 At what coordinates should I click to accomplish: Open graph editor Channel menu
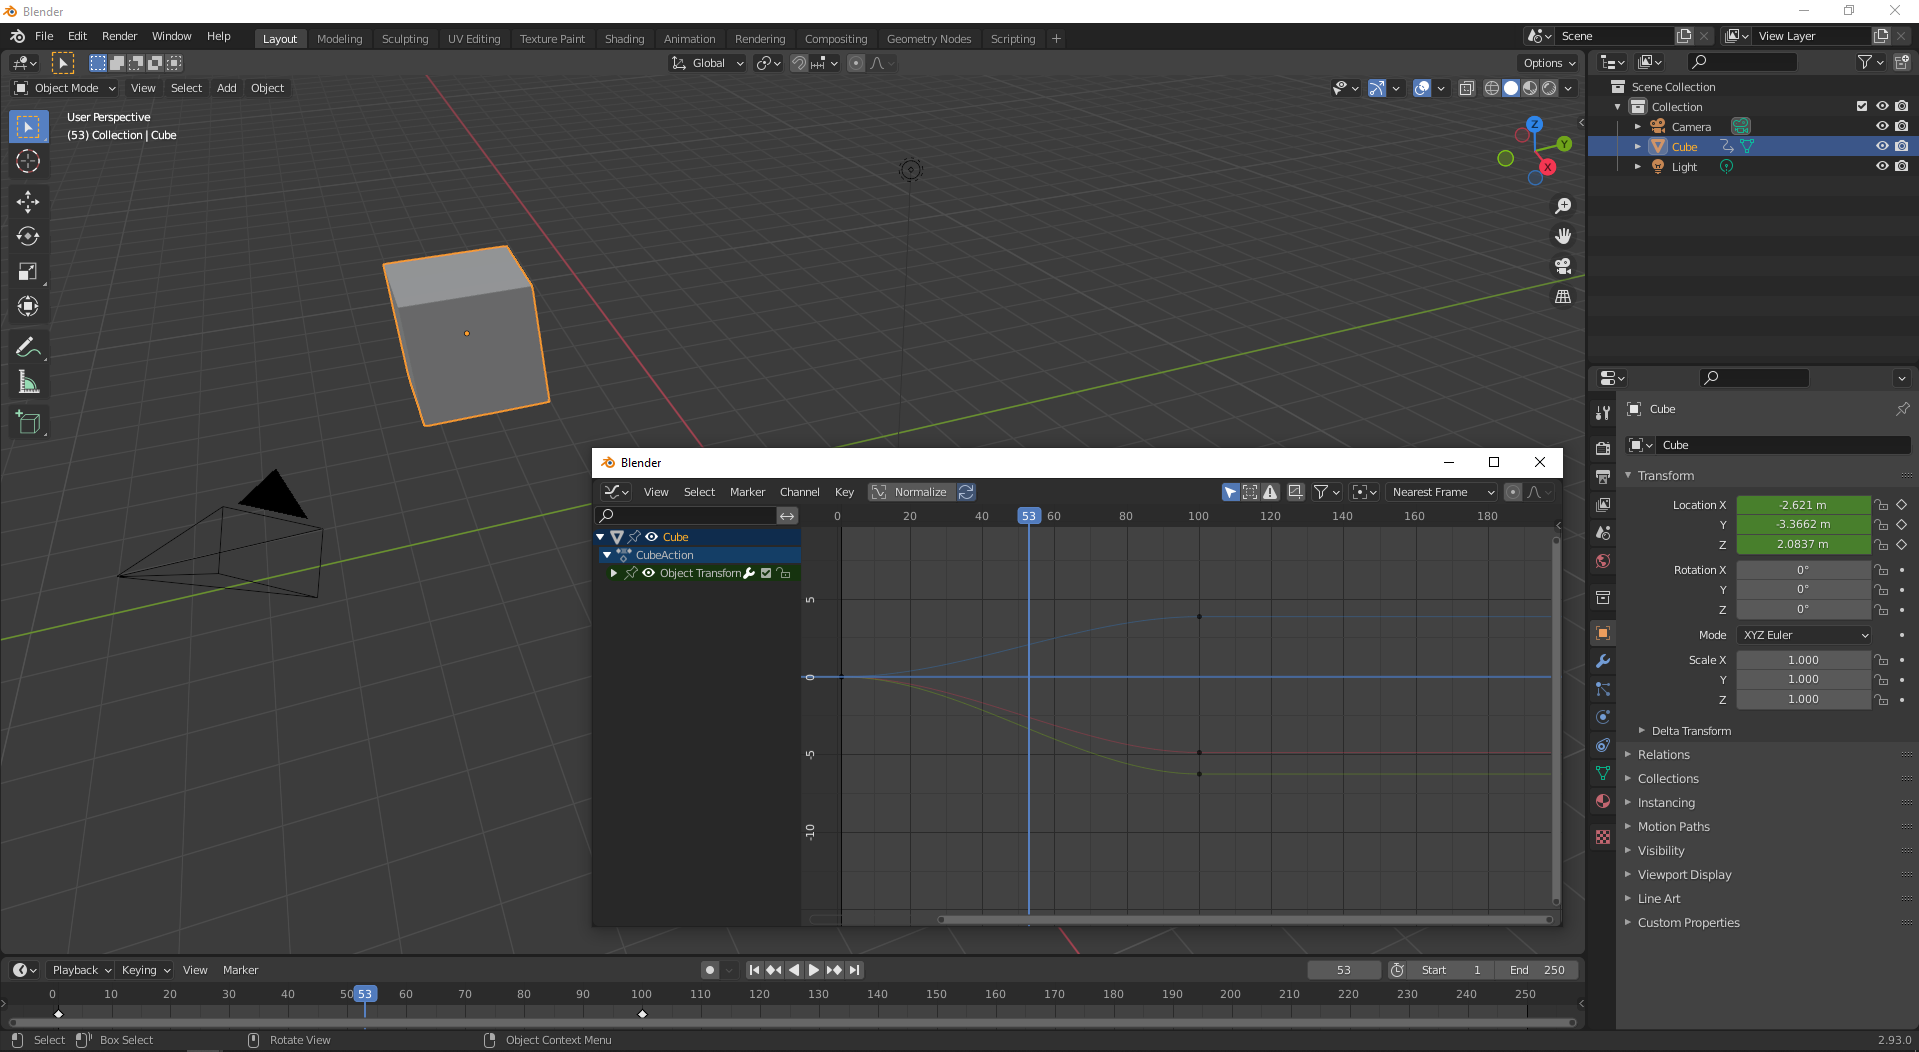tap(799, 492)
